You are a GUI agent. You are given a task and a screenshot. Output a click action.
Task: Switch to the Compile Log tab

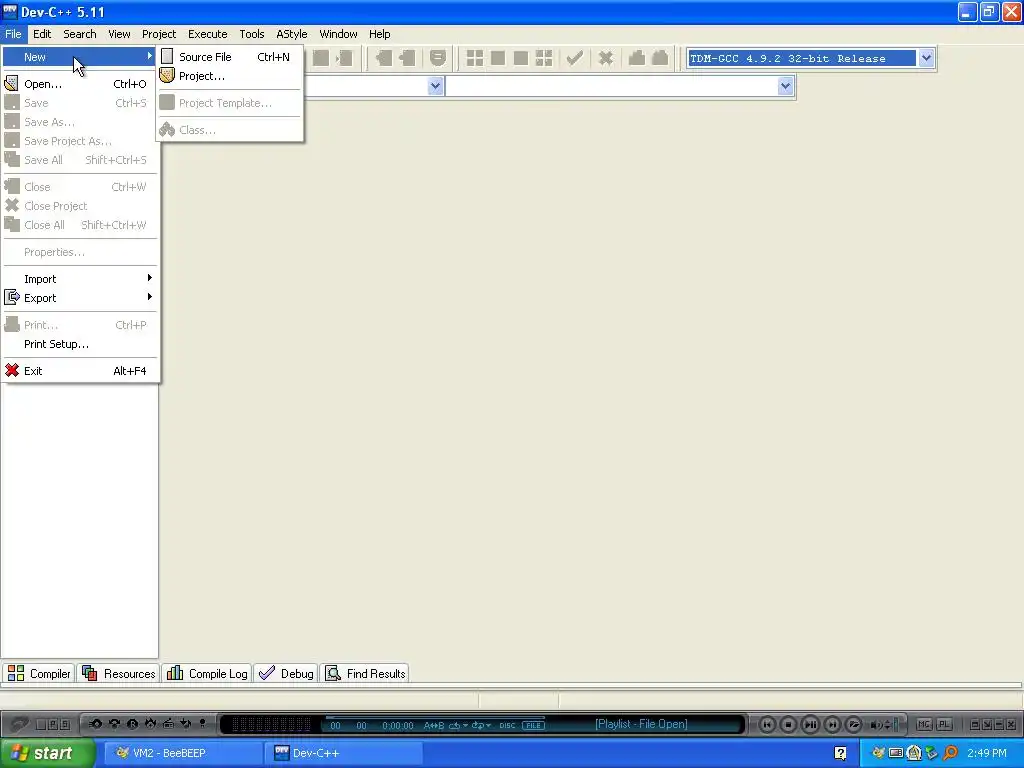point(207,673)
